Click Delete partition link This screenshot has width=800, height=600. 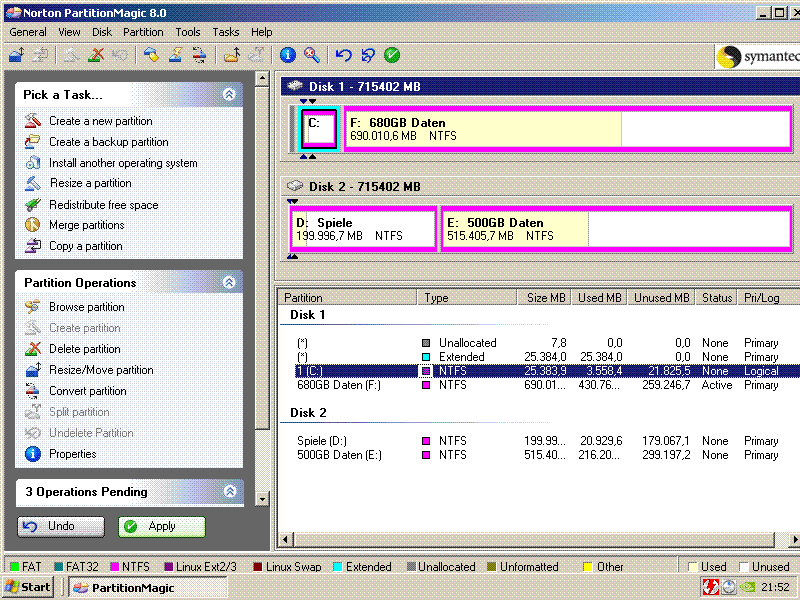pos(85,349)
